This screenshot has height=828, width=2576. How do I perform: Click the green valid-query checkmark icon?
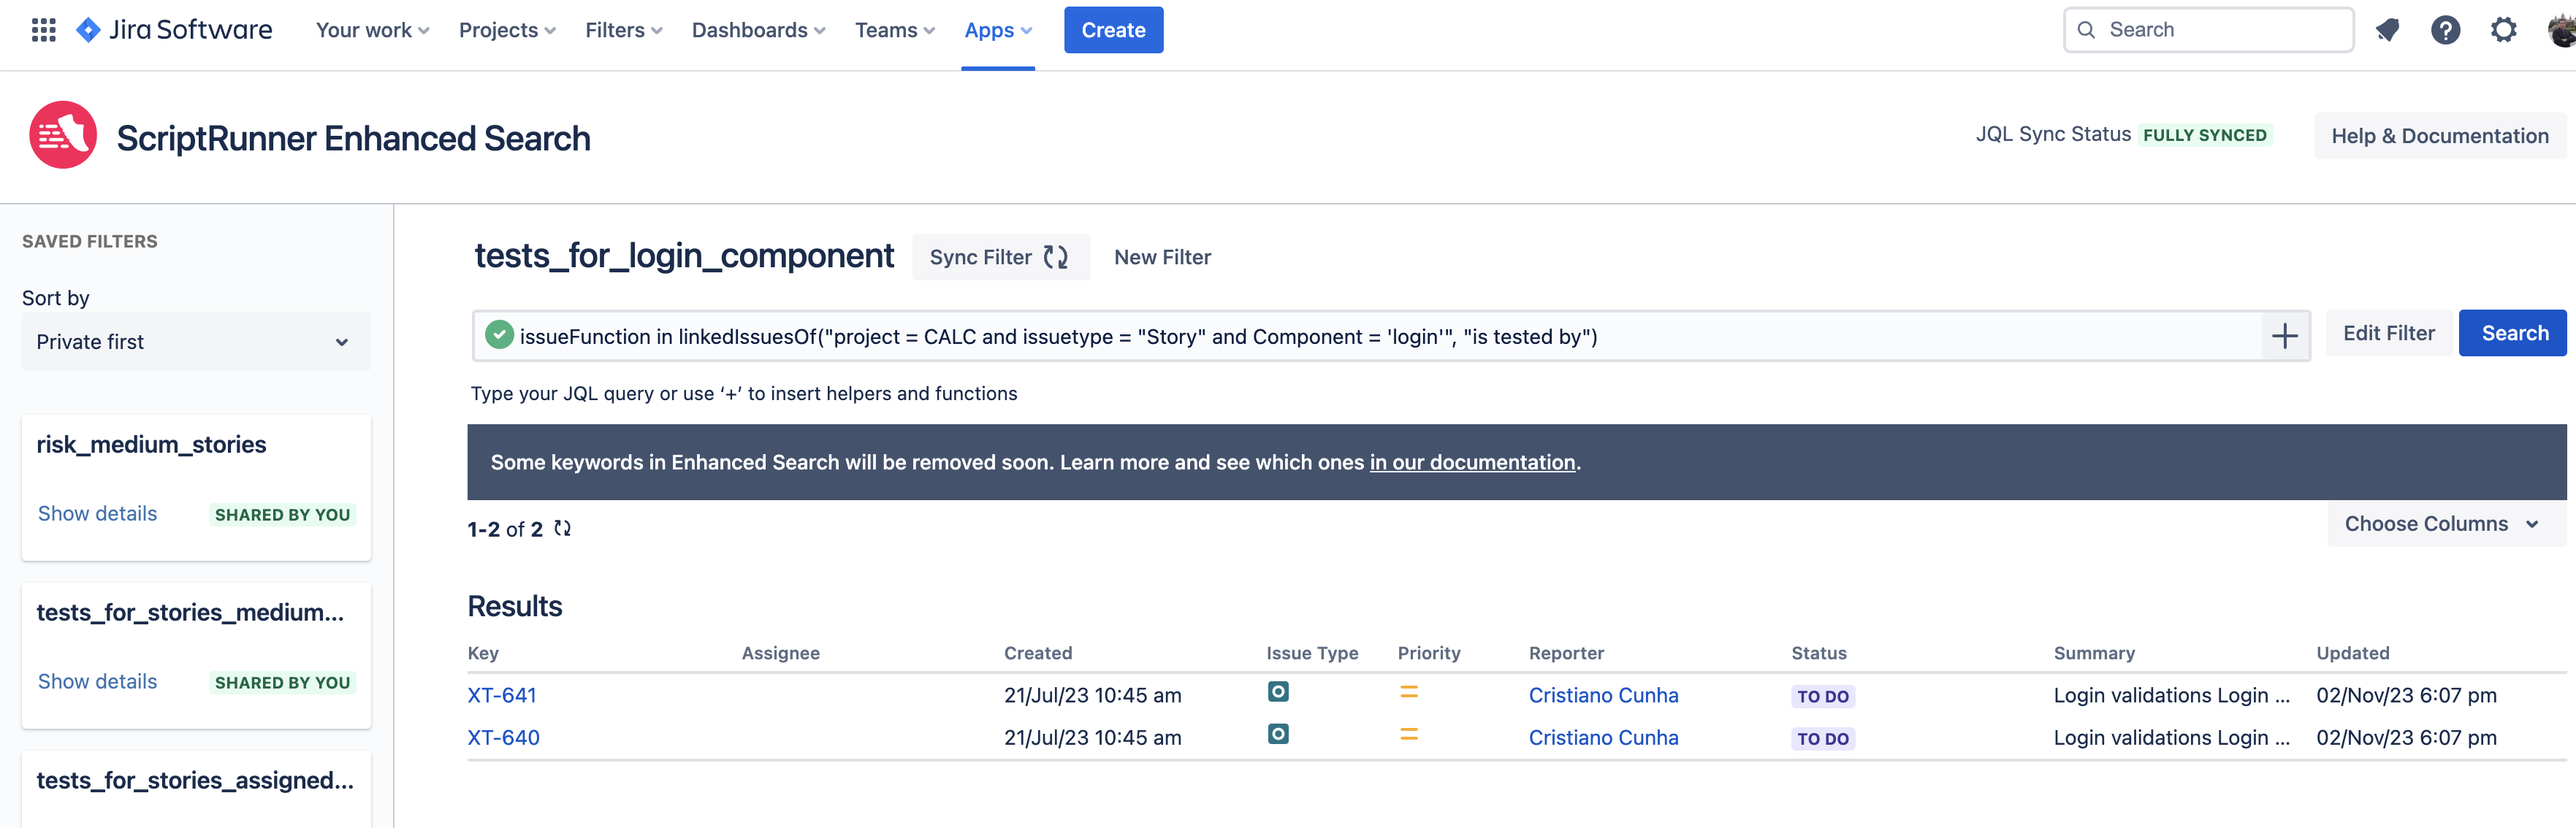499,335
